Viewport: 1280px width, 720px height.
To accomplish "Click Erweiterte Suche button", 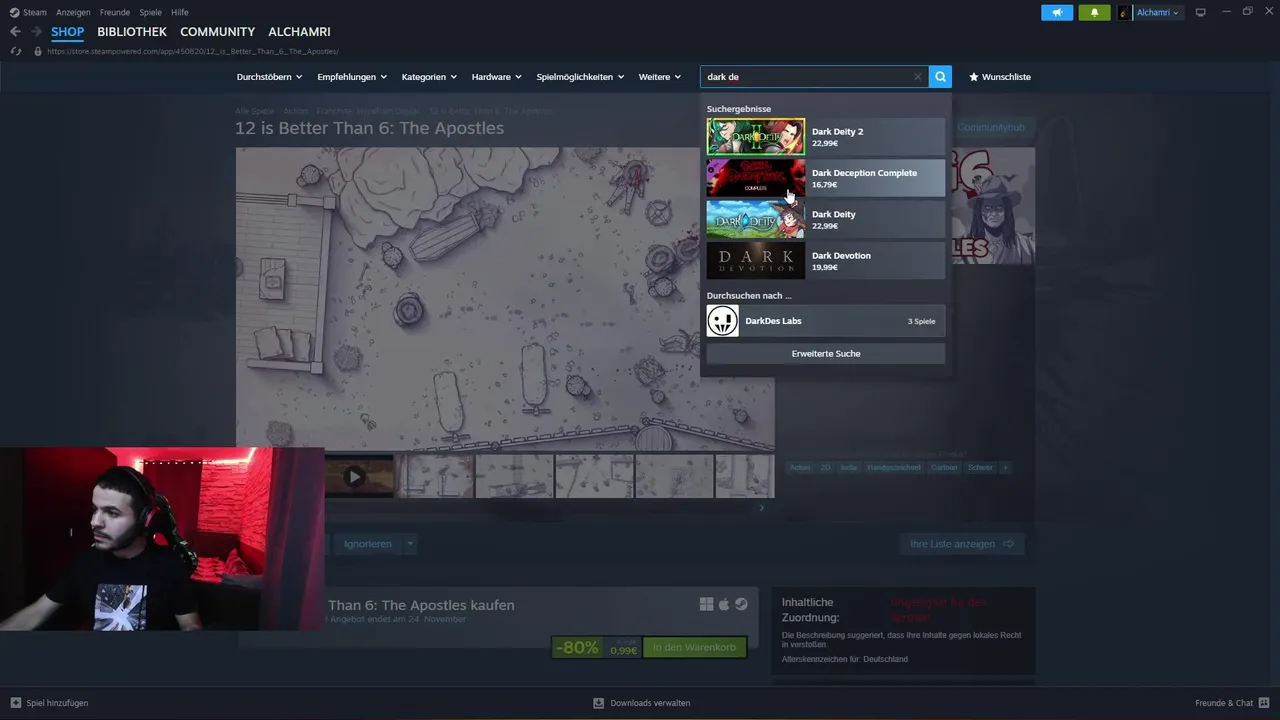I will pos(825,353).
